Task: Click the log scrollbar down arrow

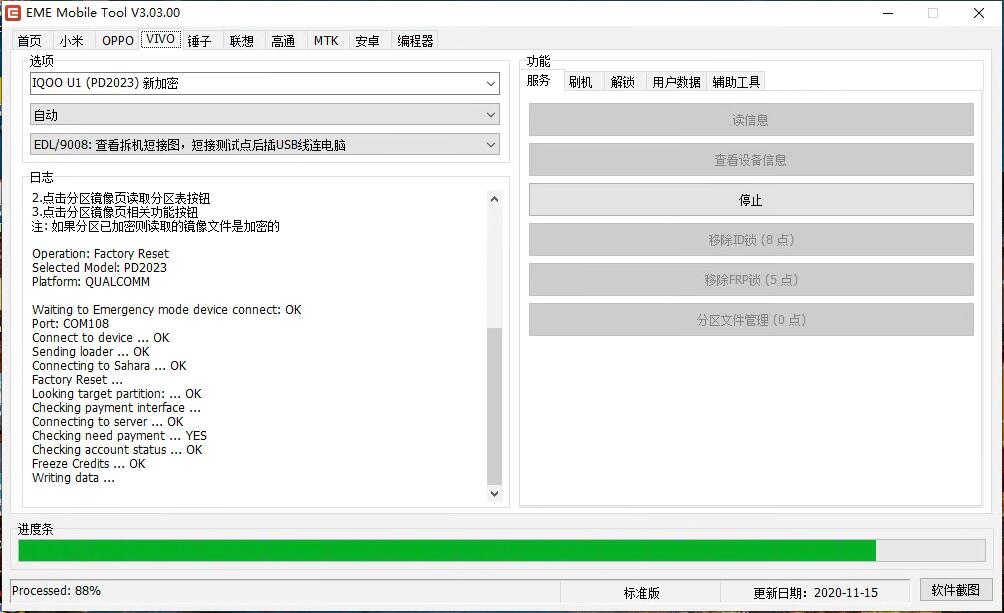Action: (494, 493)
